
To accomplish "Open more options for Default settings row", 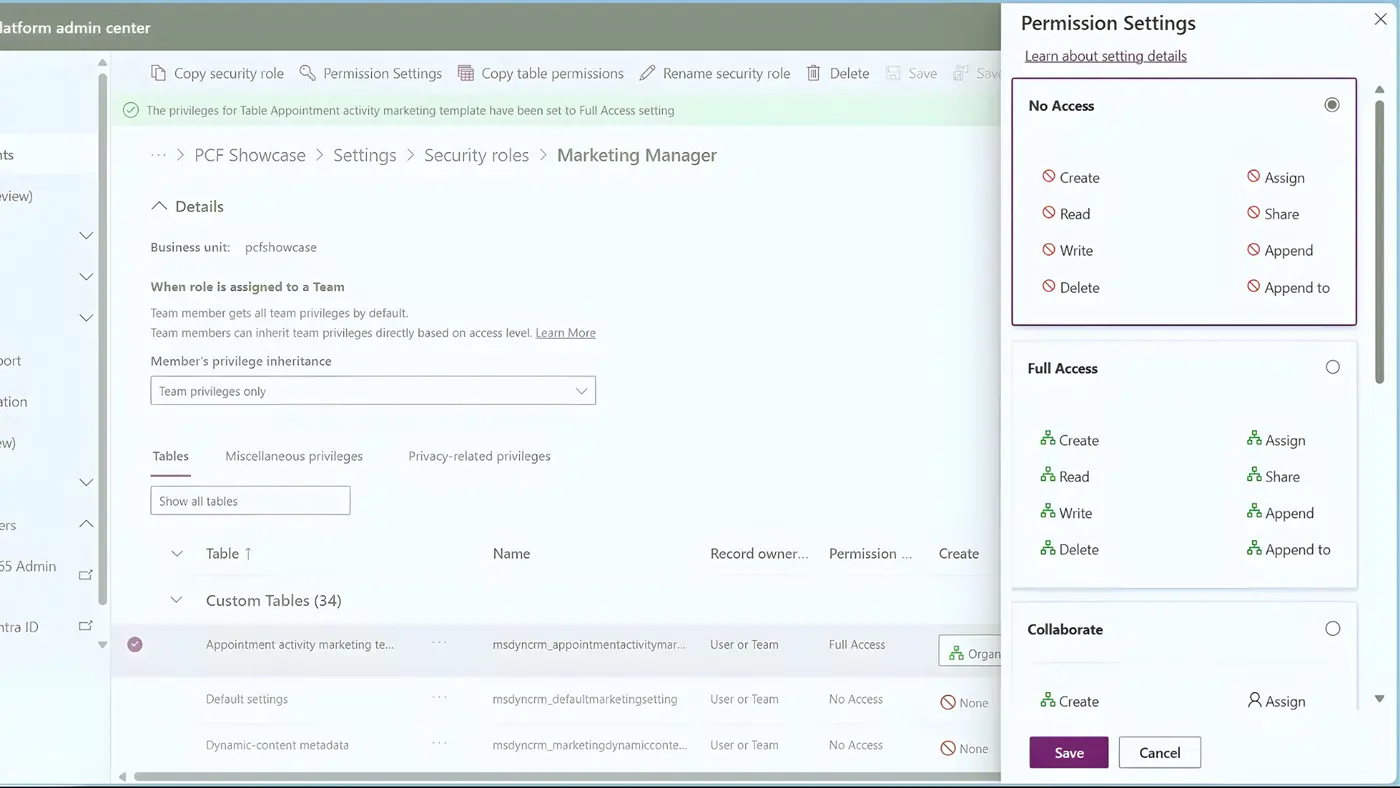I will tap(439, 698).
